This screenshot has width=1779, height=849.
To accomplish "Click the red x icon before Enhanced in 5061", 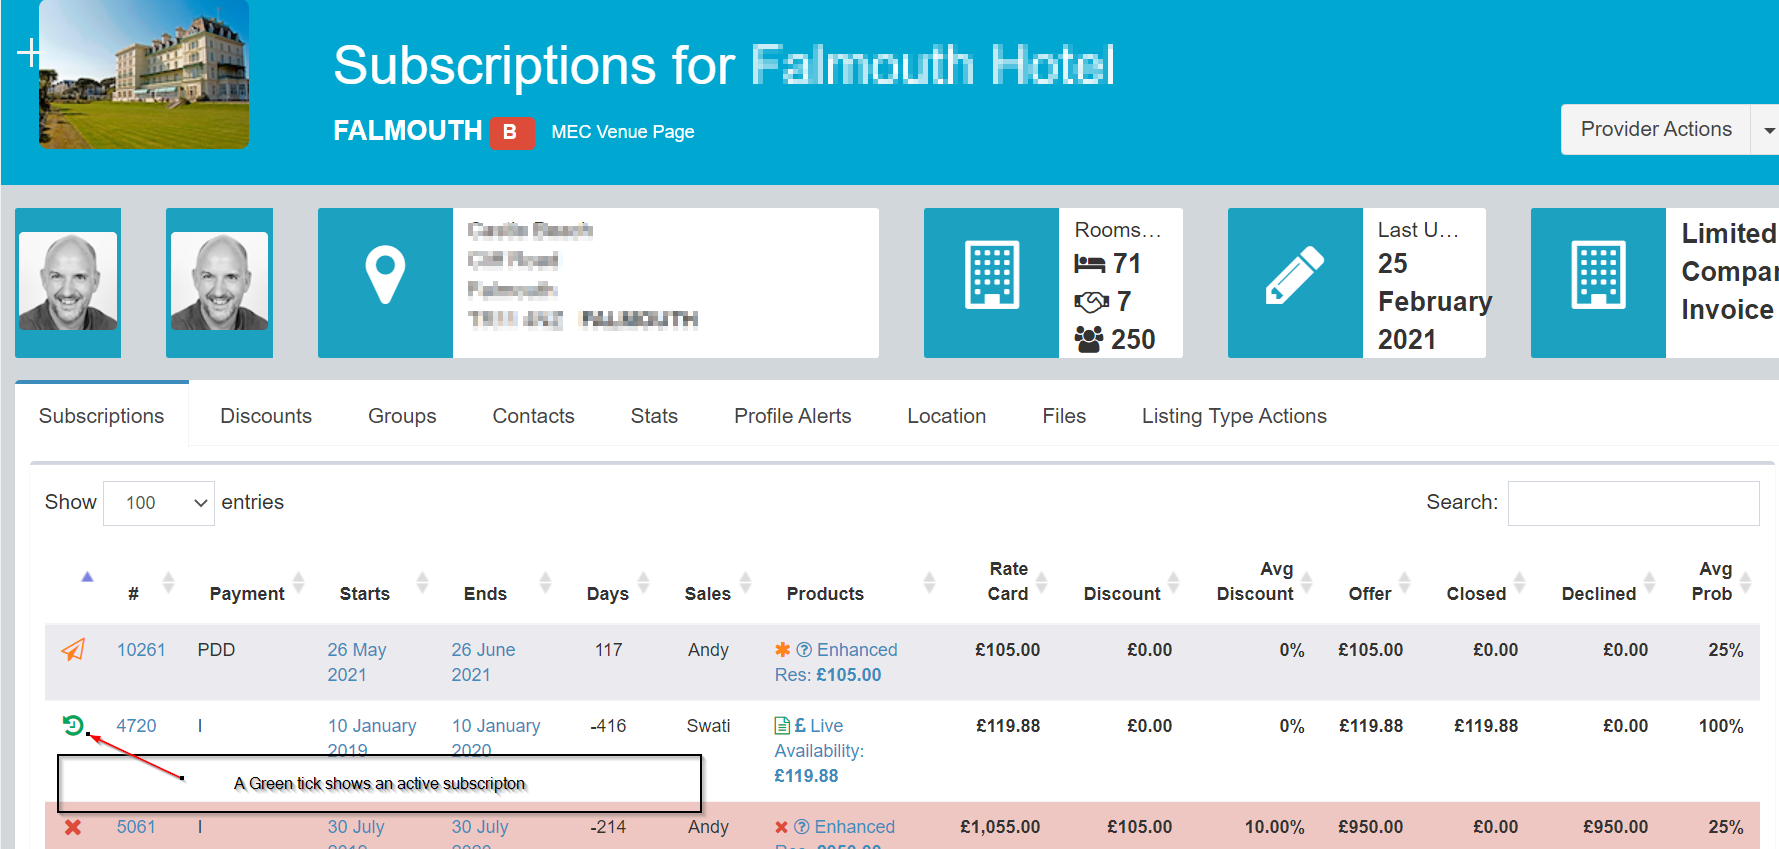I will point(782,827).
